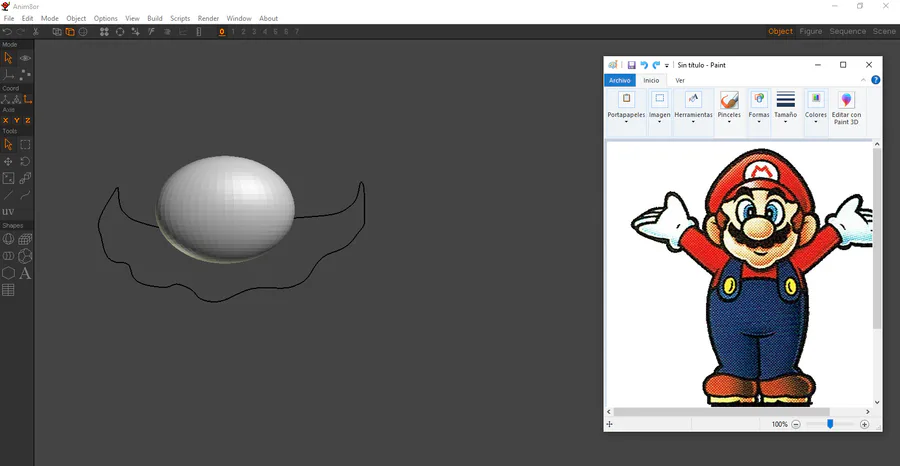Image resolution: width=900 pixels, height=466 pixels.
Task: Select the point edit mode icon
Action: (25, 75)
